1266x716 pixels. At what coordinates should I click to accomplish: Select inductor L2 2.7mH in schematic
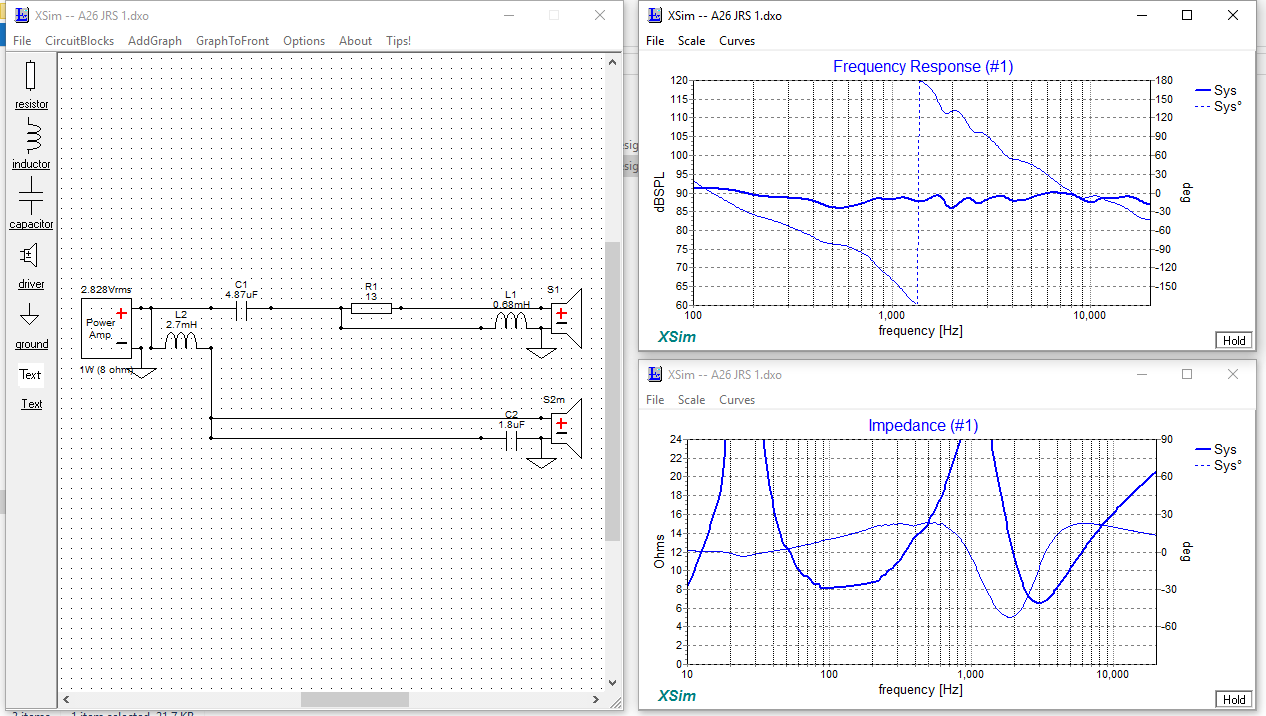point(181,341)
